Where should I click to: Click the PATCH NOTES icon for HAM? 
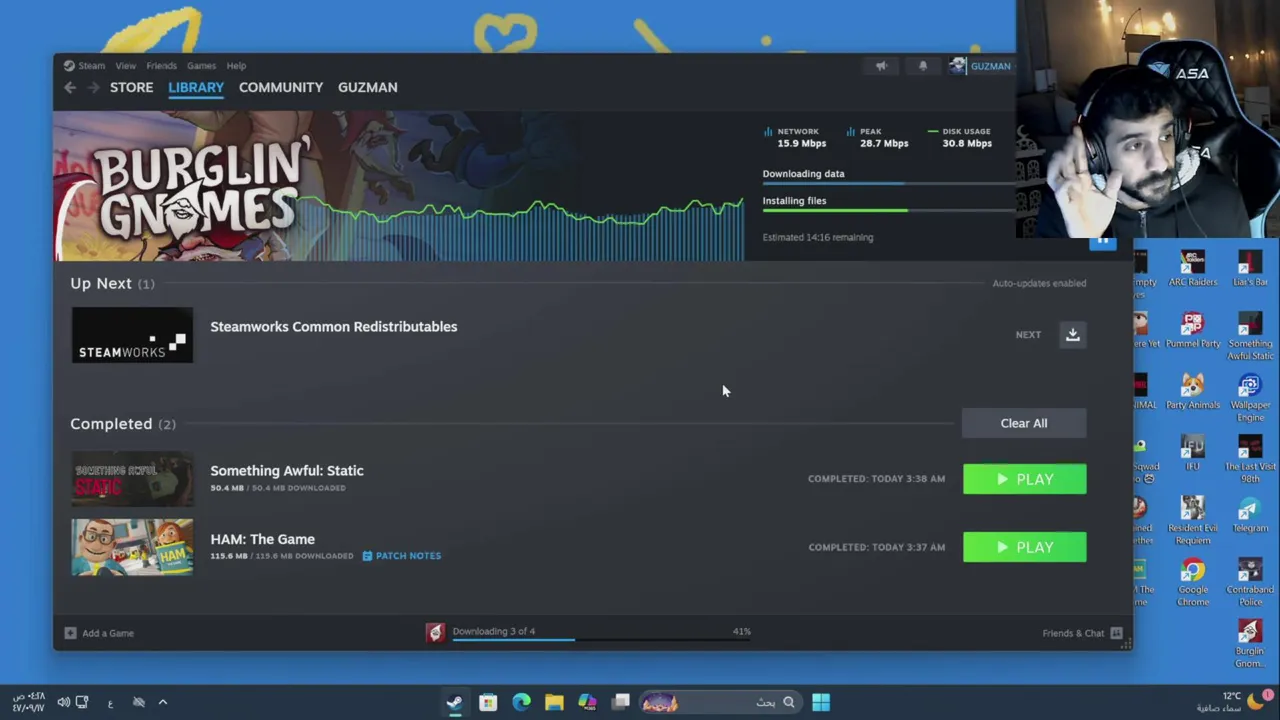tap(367, 556)
